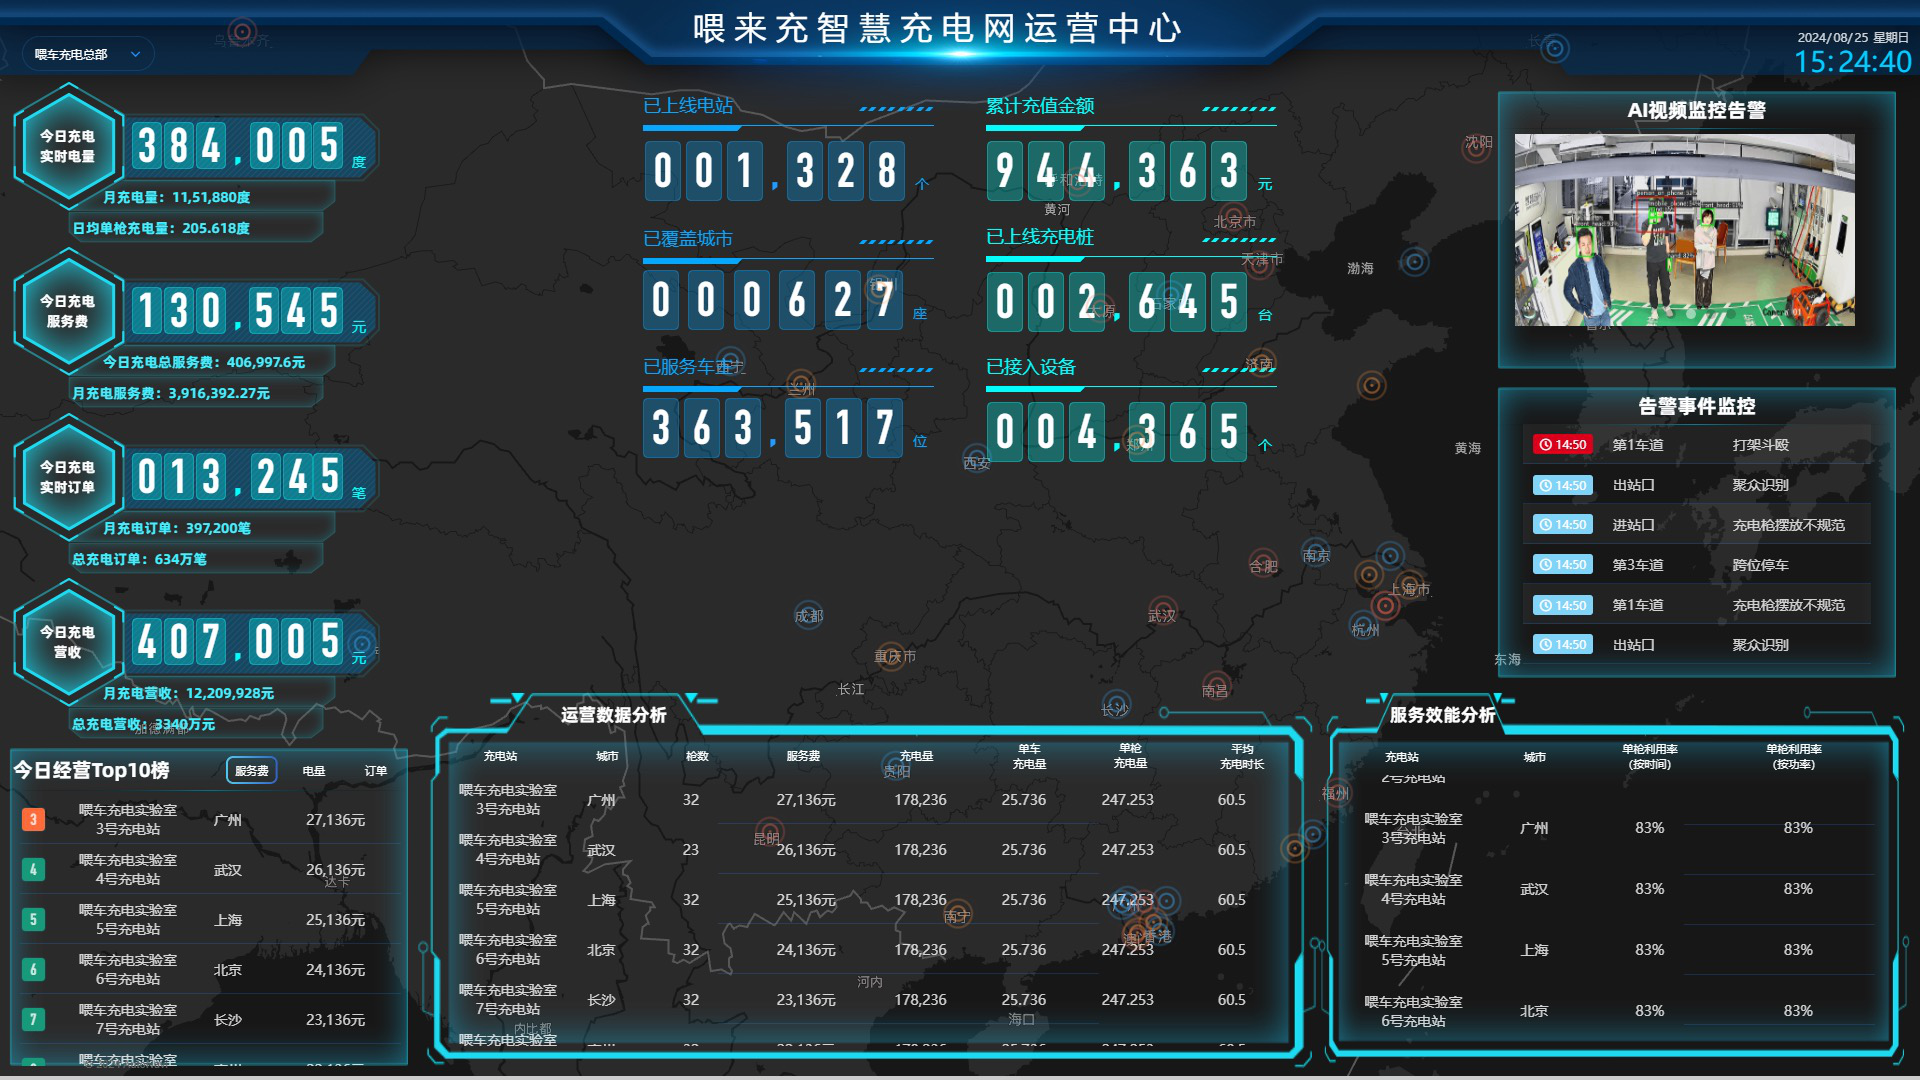Select rank 7 badge in Top10 list
This screenshot has height=1080, width=1920.
[33, 1020]
